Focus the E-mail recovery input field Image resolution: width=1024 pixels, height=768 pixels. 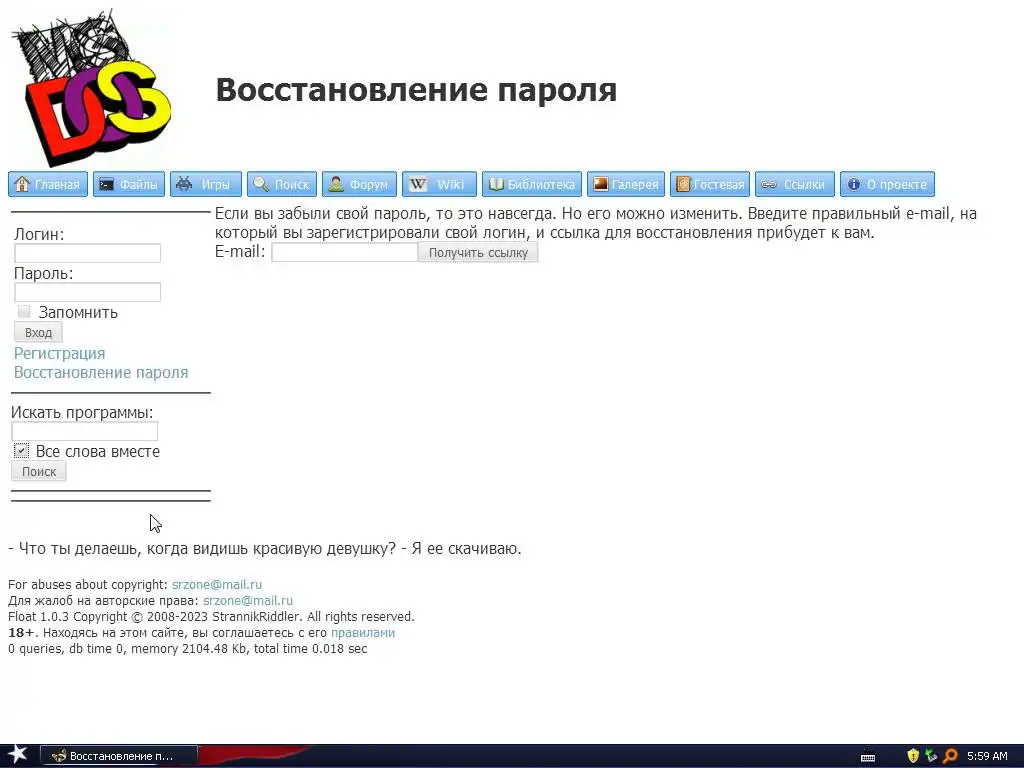coord(344,252)
